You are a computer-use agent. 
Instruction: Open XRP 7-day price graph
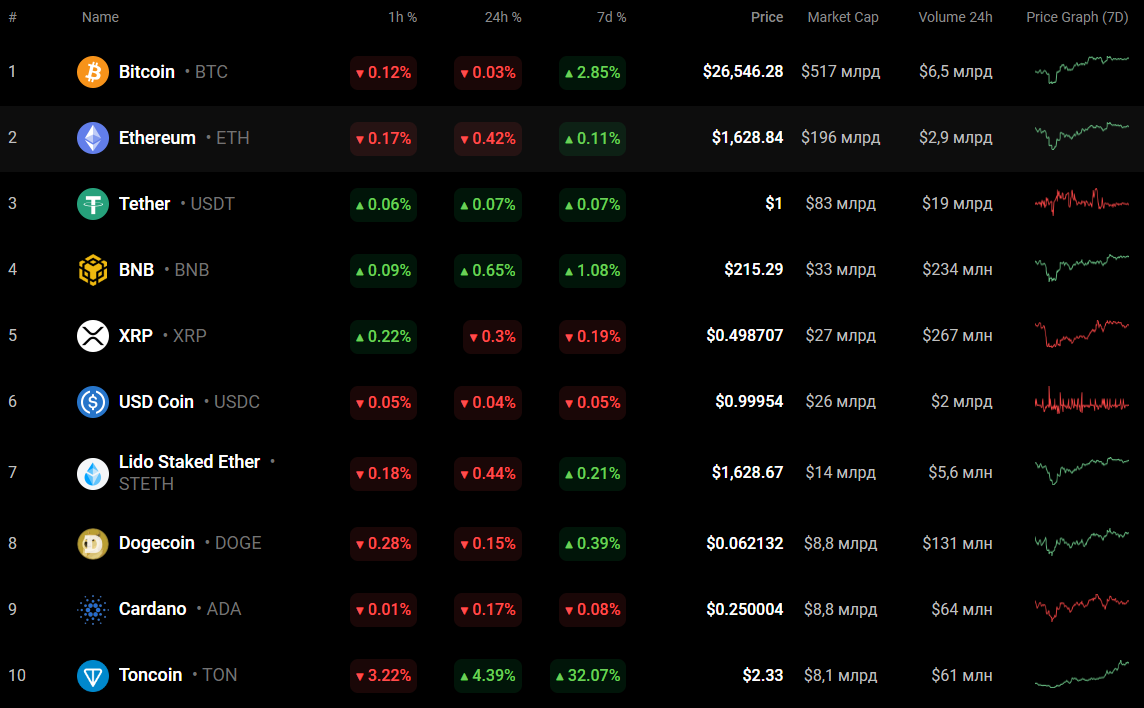click(1082, 333)
